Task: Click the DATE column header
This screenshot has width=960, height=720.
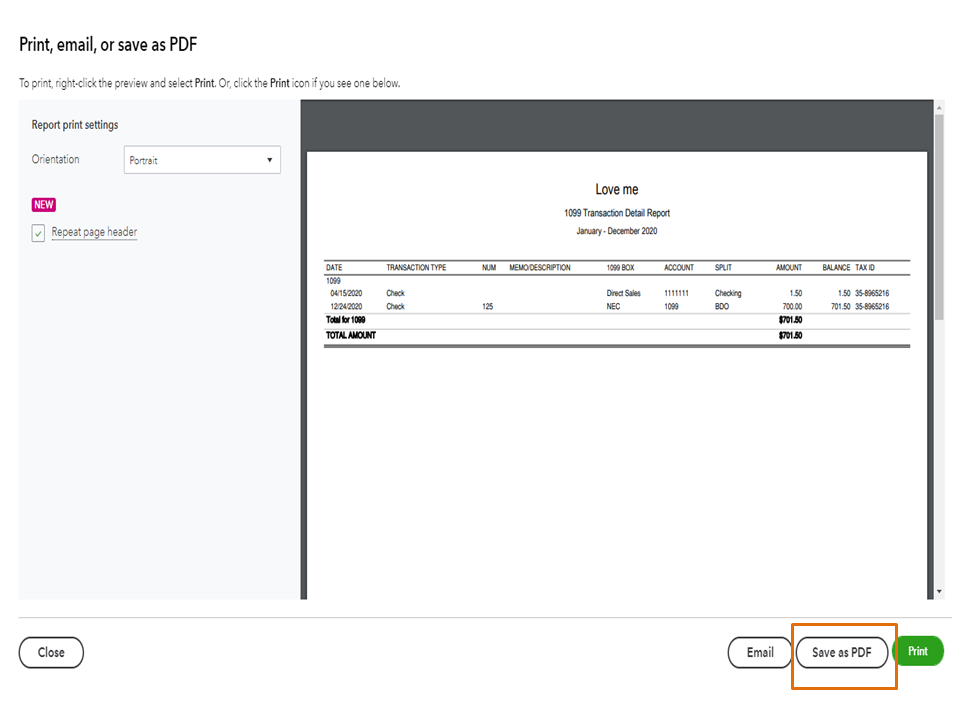Action: [334, 268]
